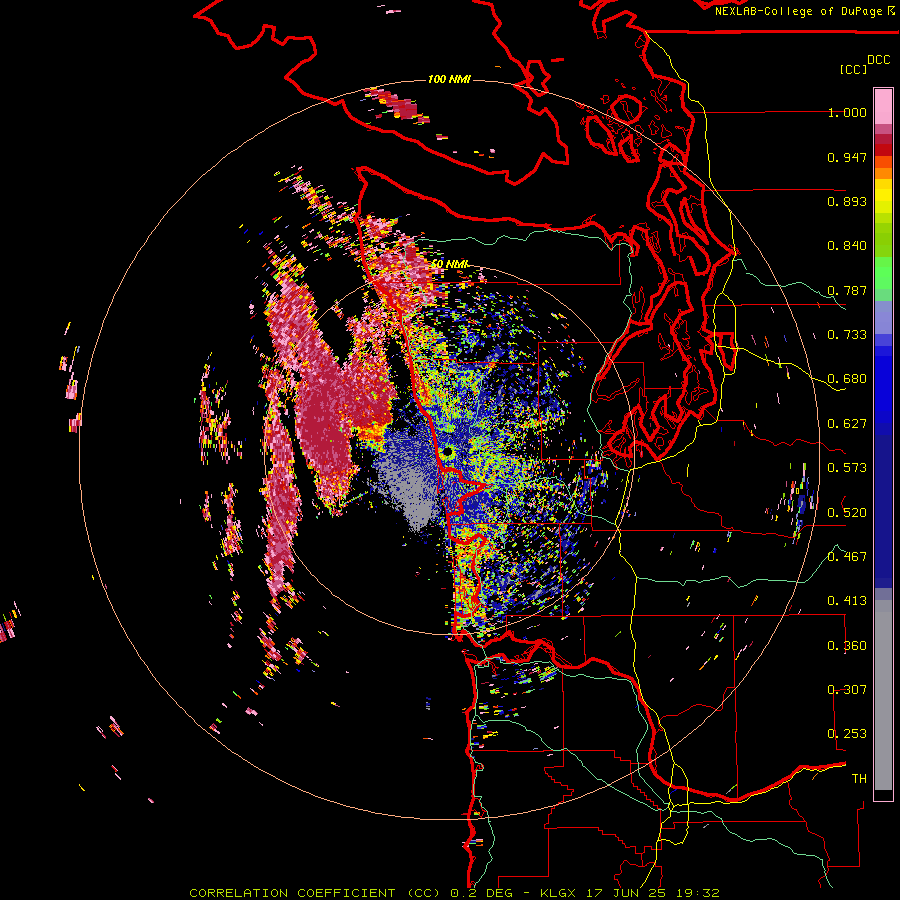Pick the gray color bar segment
Screen dimensions: 900x900
(x=883, y=695)
